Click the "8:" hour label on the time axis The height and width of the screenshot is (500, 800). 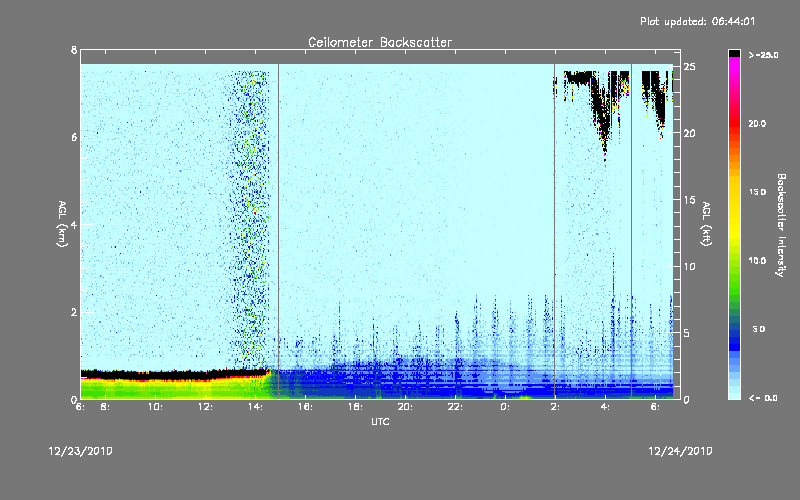(x=105, y=407)
